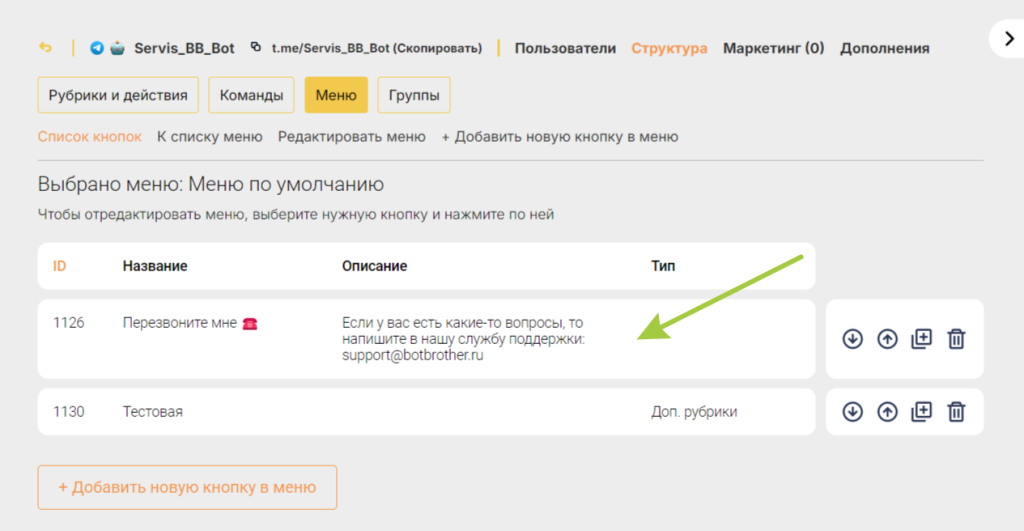Select the ID cell 1130

pos(69,411)
